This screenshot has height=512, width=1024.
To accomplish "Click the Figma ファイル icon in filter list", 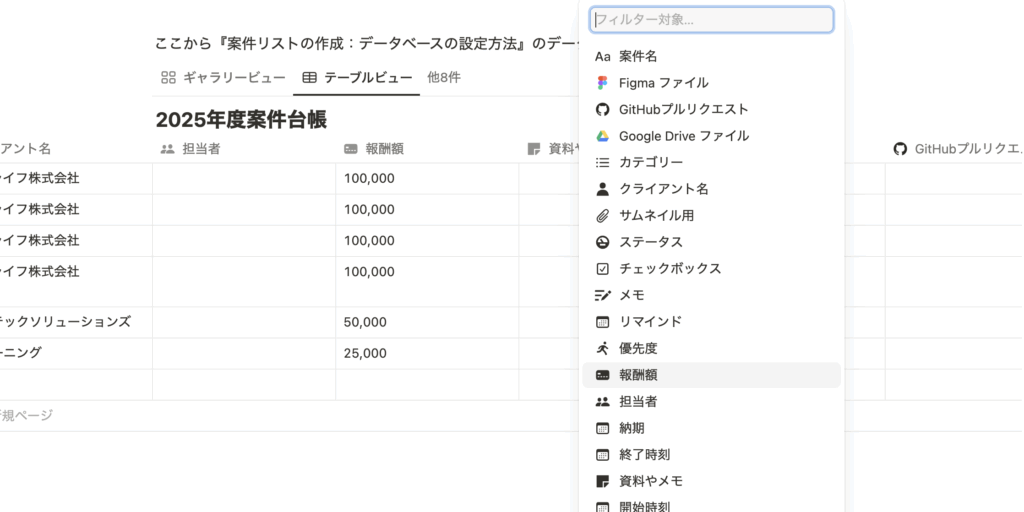I will tap(602, 83).
